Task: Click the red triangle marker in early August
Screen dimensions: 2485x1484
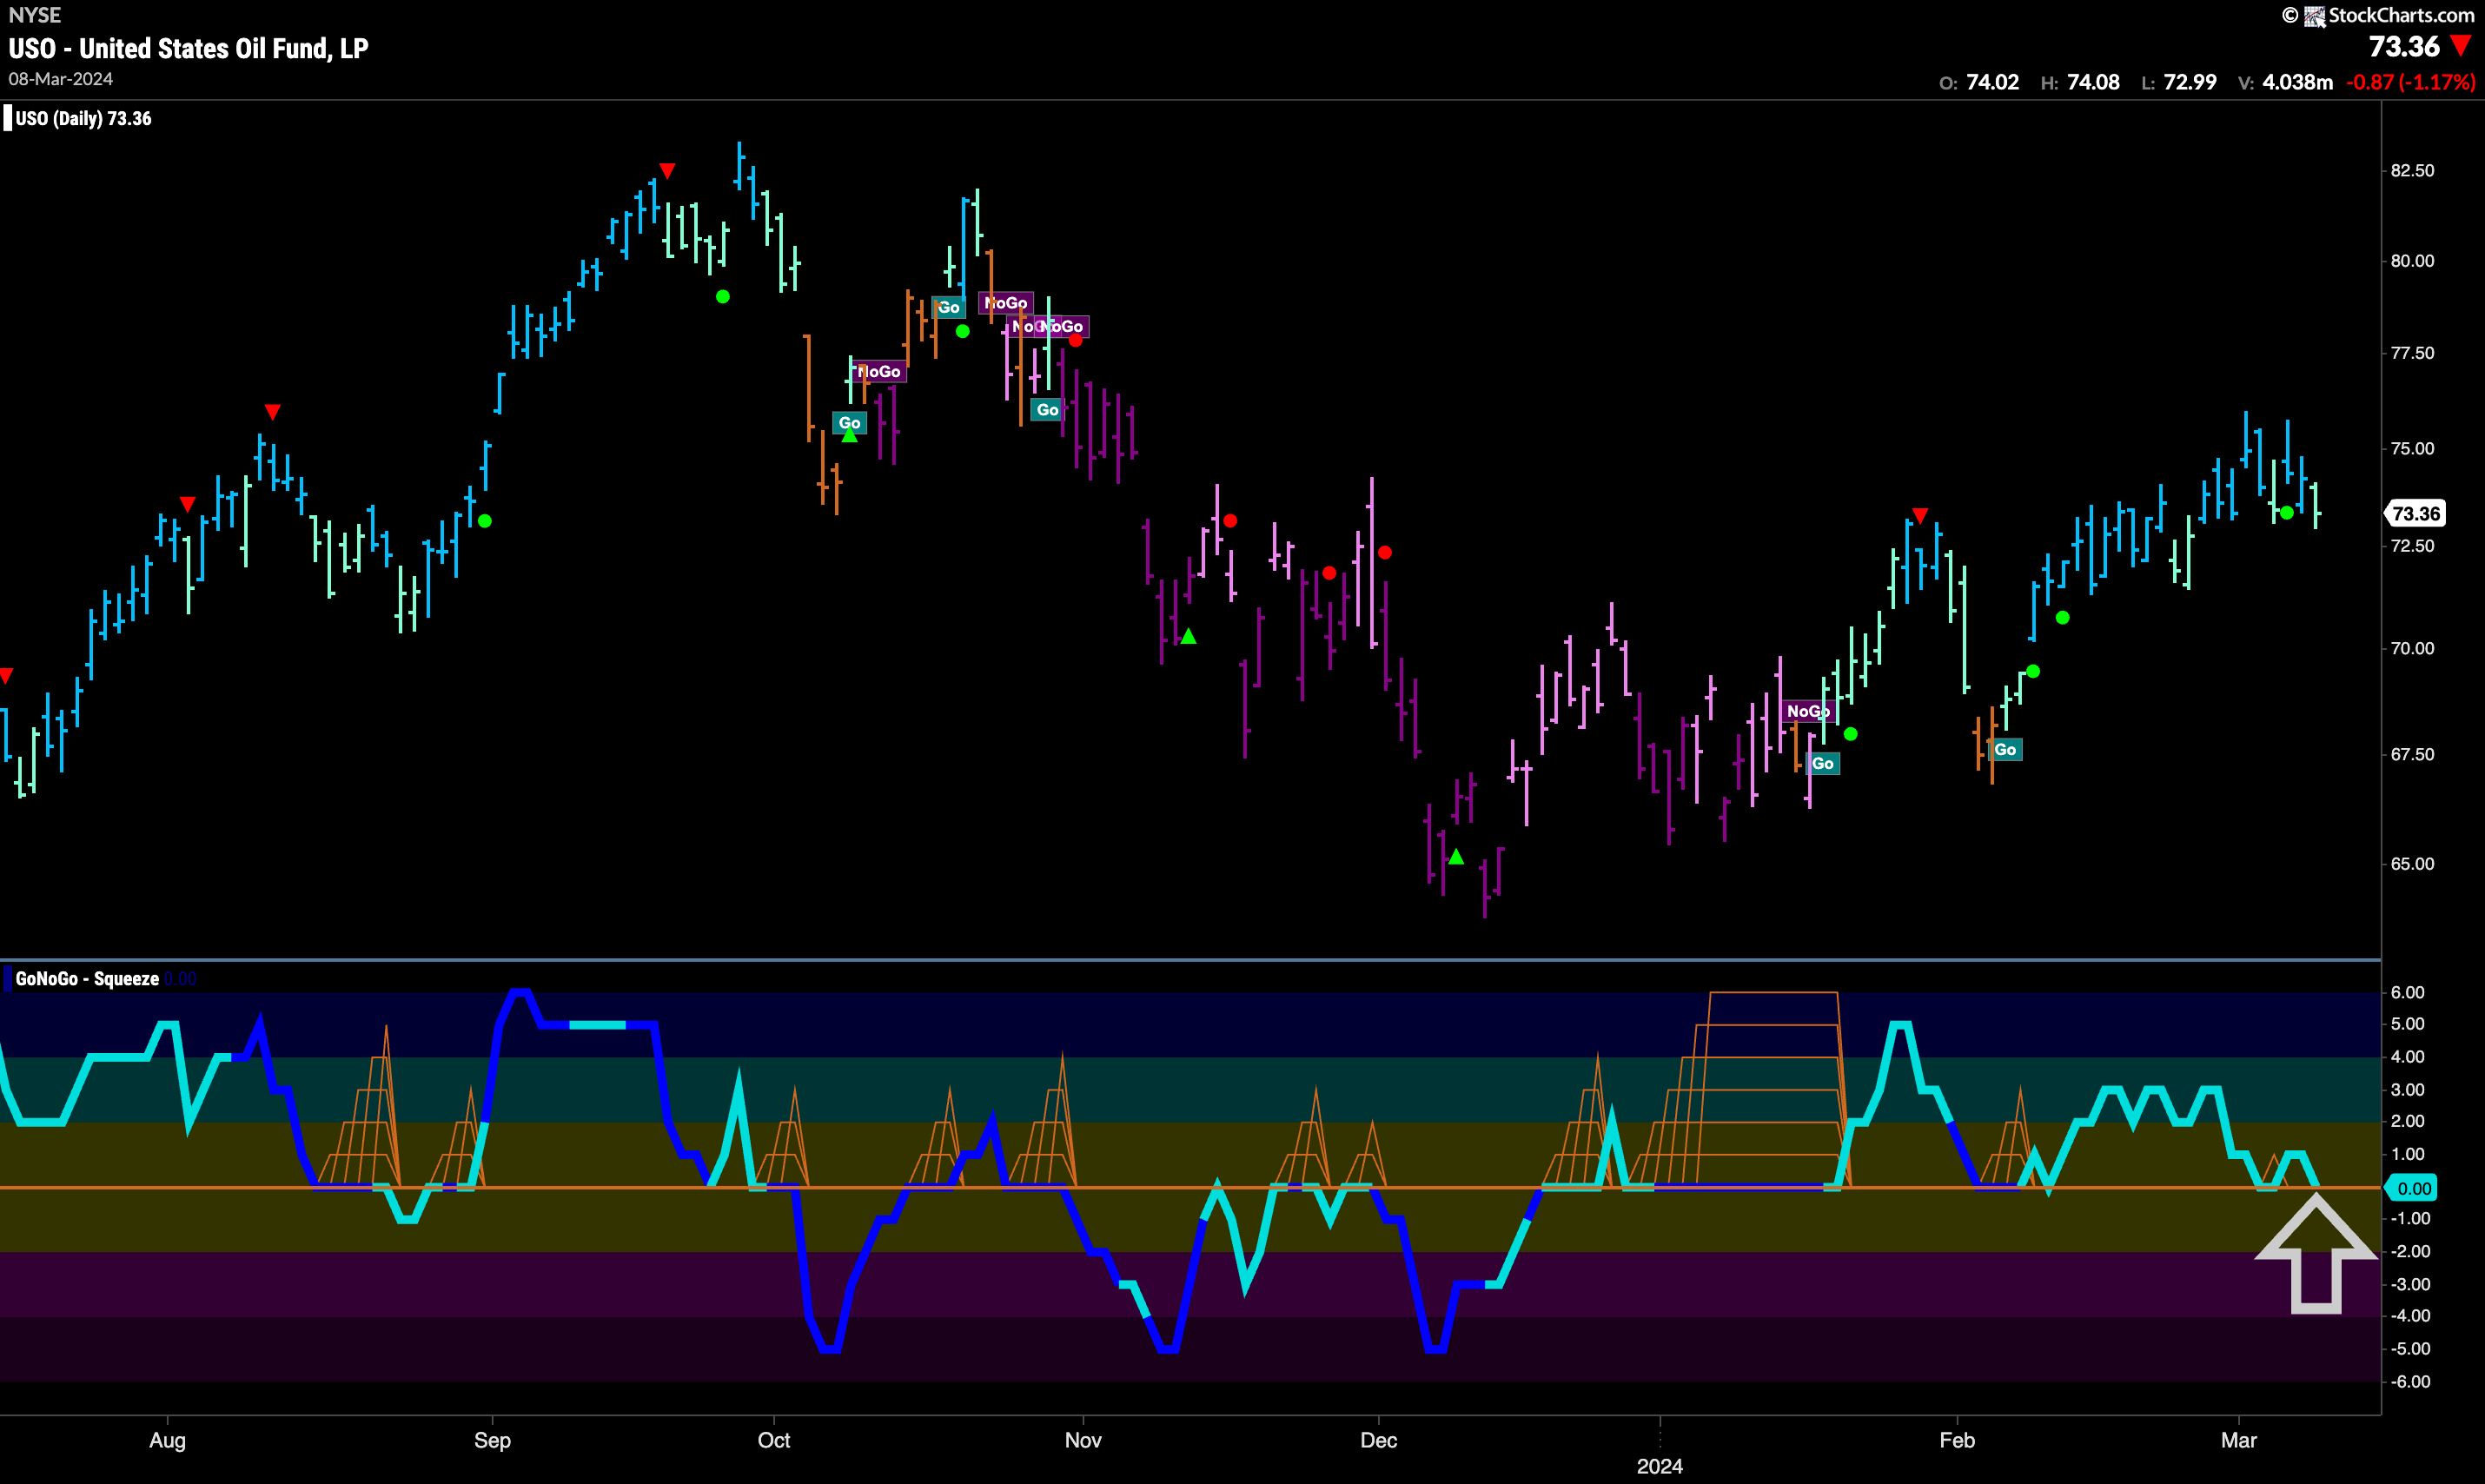Action: coord(187,503)
